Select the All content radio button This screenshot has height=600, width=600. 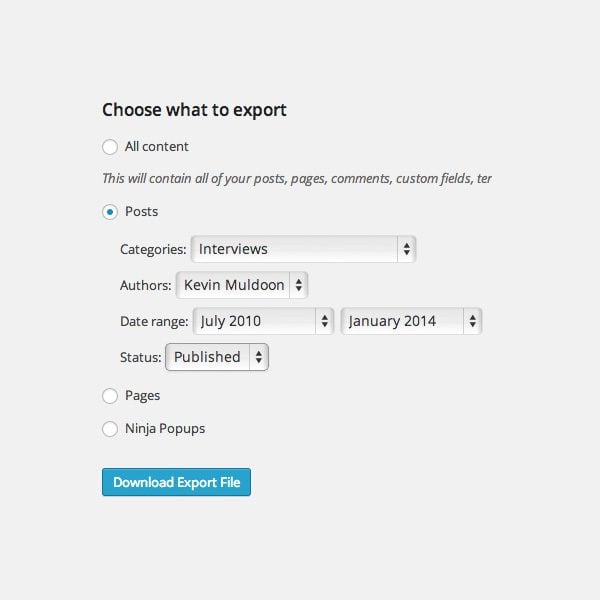pyautogui.click(x=110, y=147)
